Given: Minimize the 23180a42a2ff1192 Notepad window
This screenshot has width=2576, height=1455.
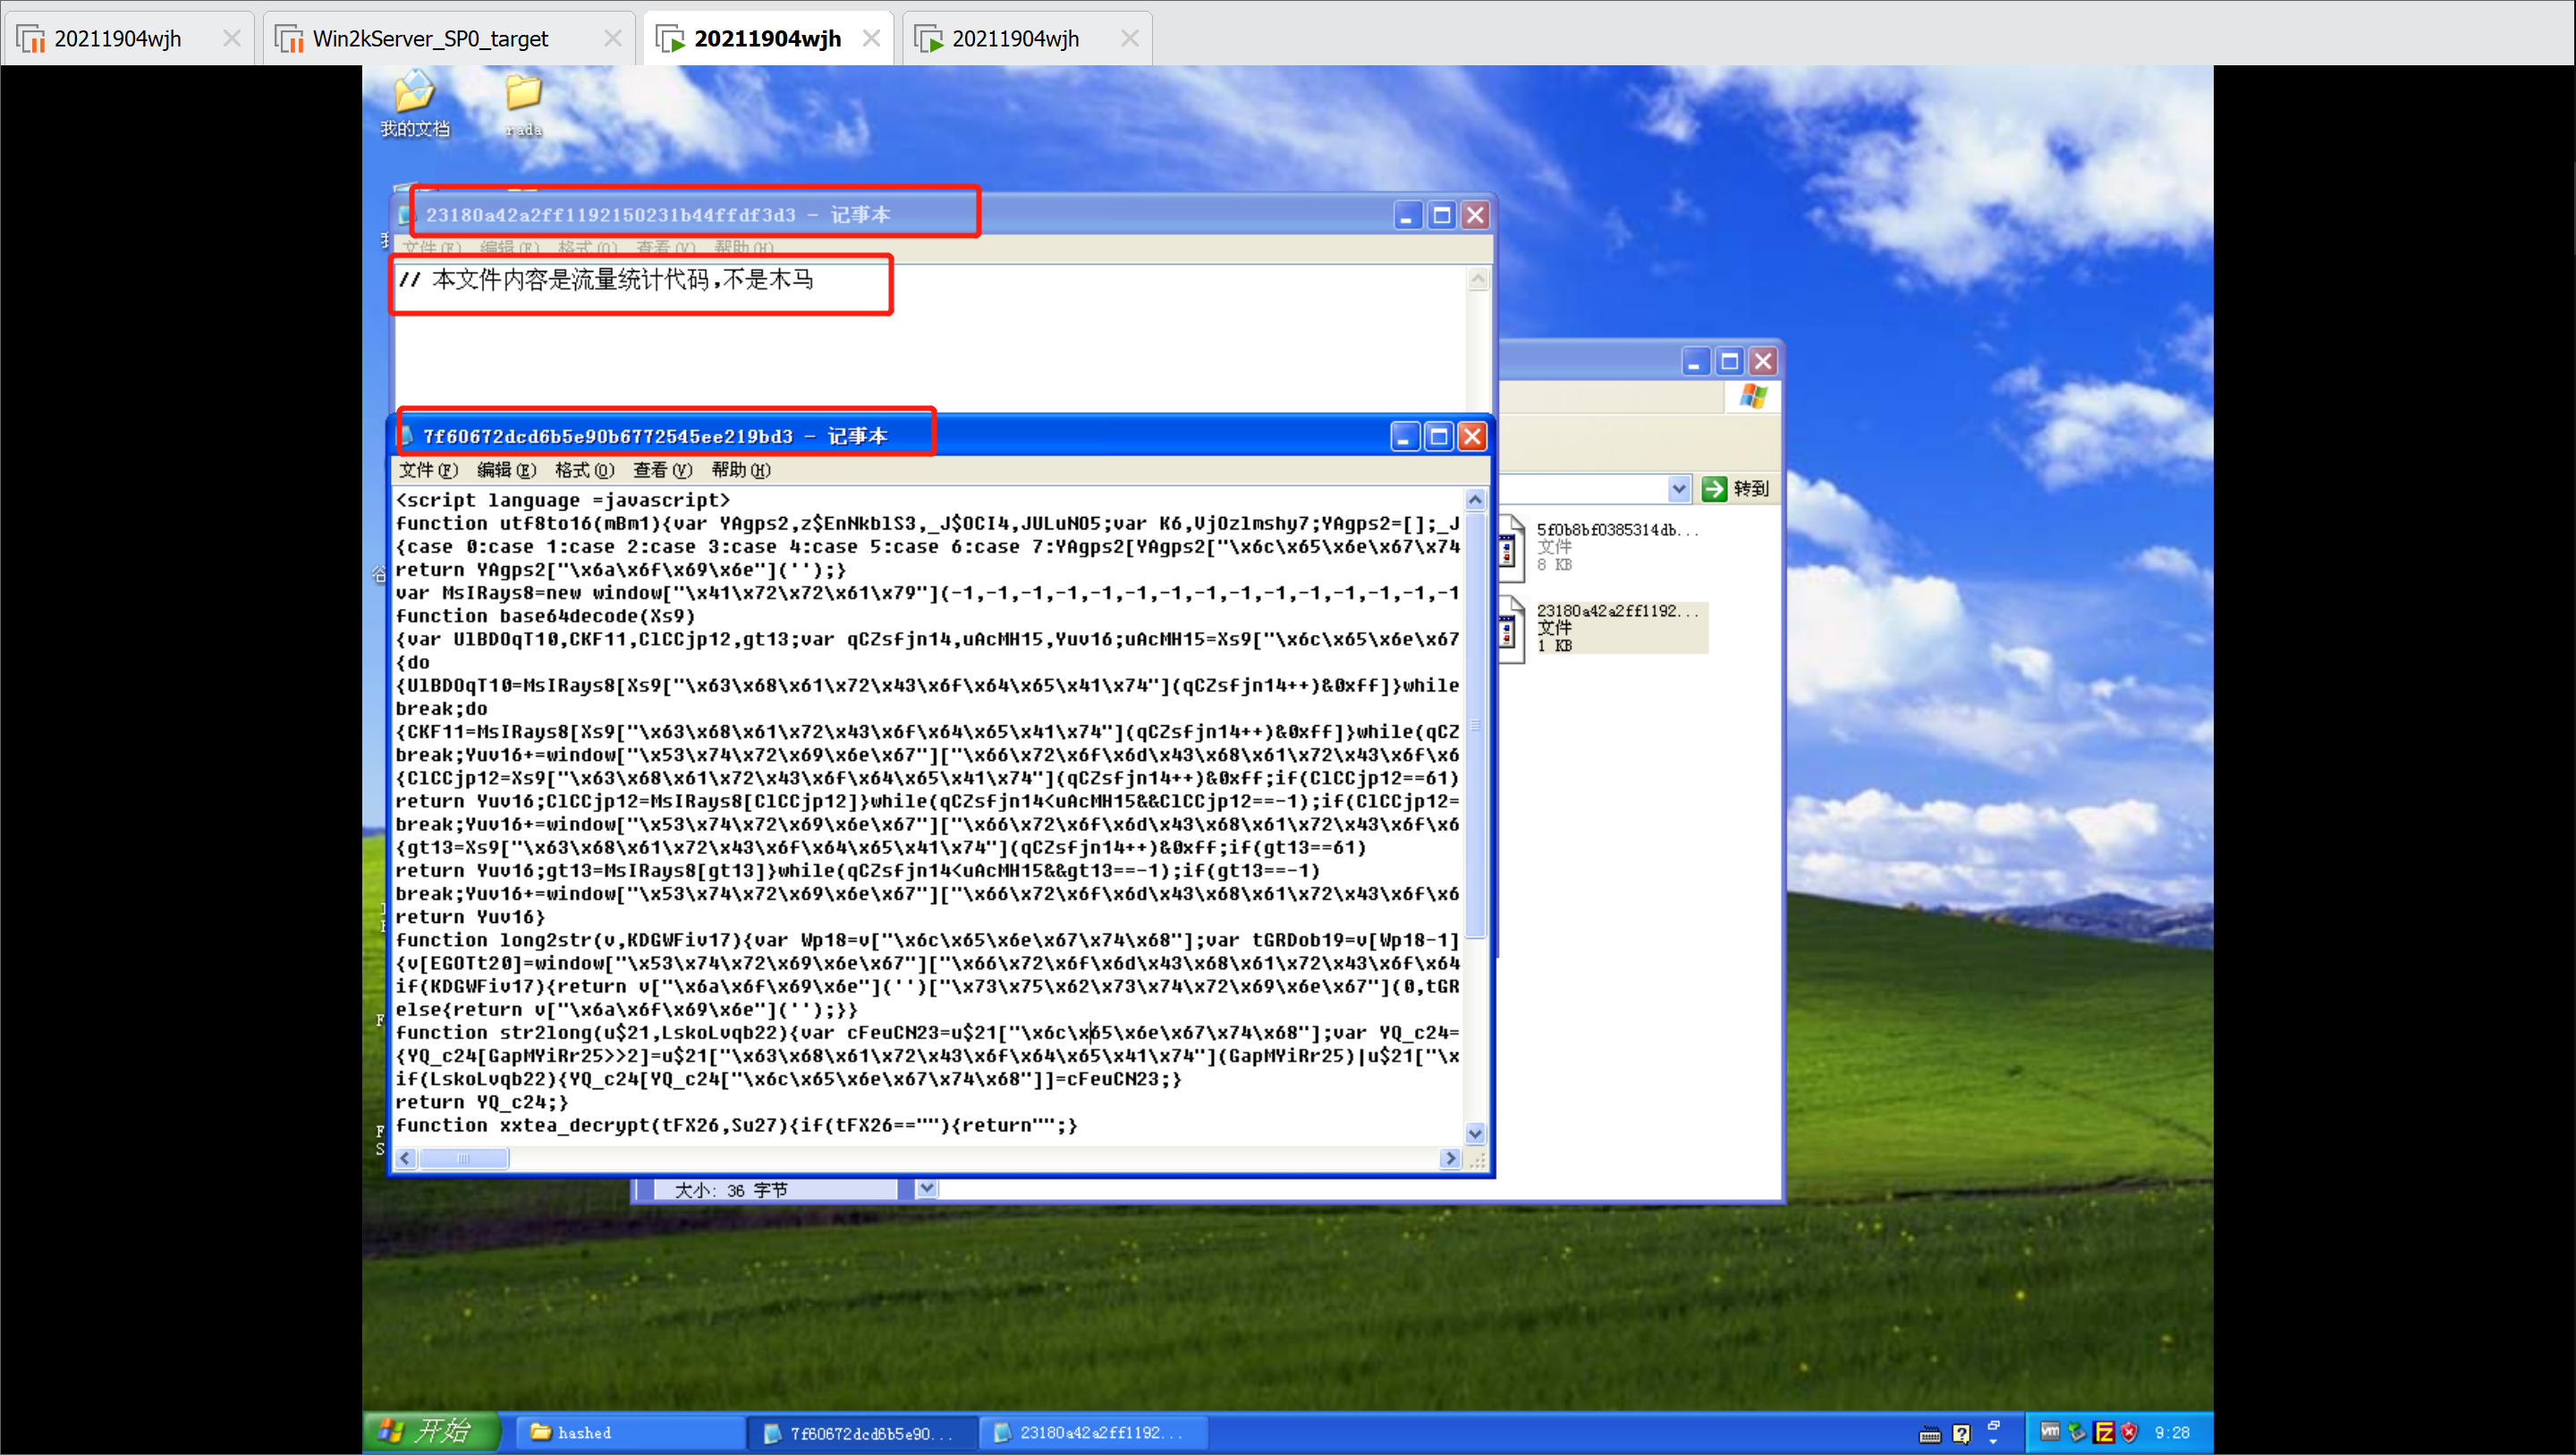Looking at the screenshot, I should tap(1408, 215).
